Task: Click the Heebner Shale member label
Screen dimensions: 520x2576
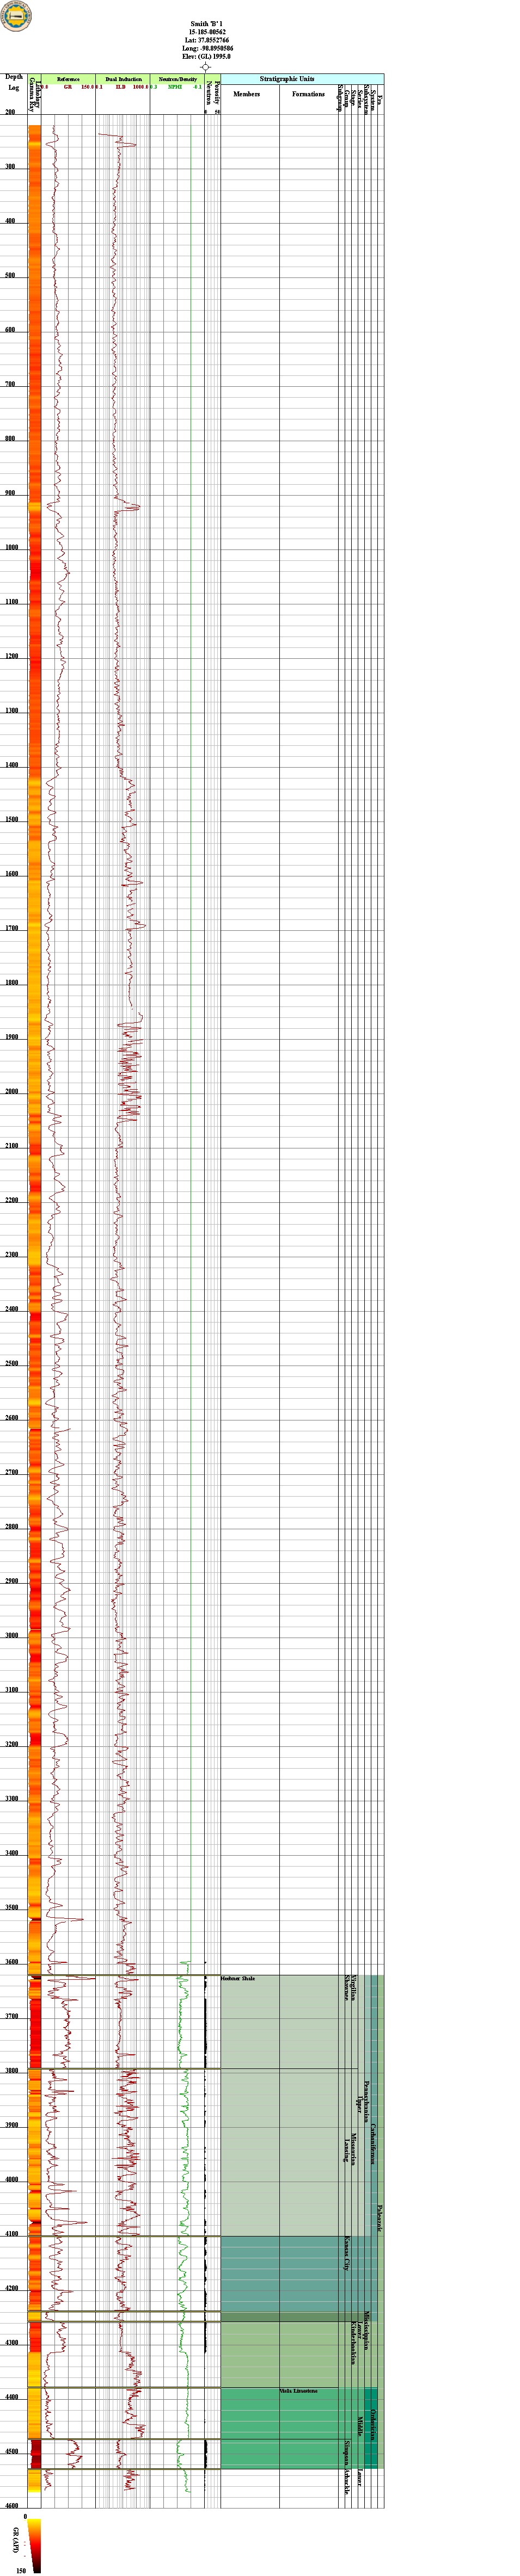Action: point(238,1979)
